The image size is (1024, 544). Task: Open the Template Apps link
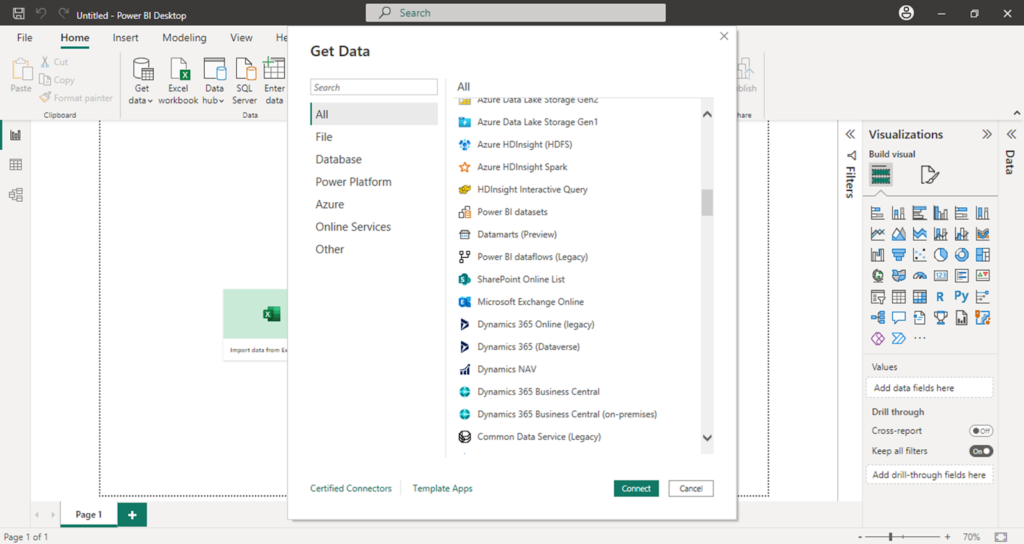(442, 488)
